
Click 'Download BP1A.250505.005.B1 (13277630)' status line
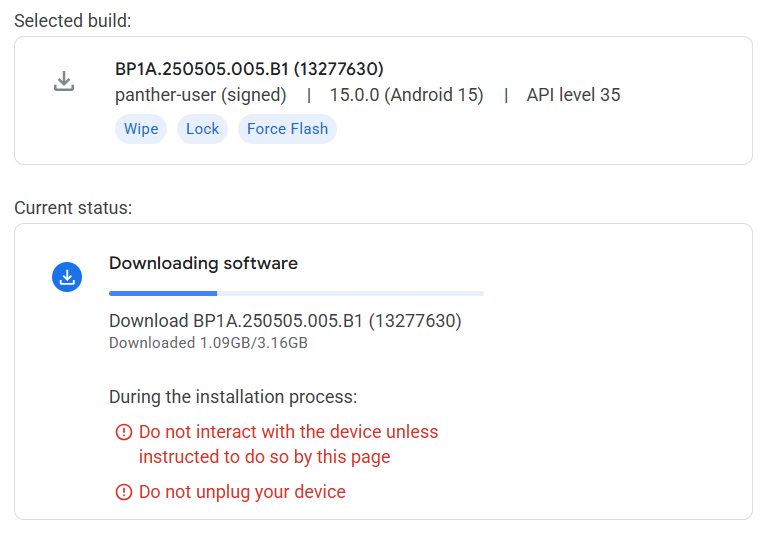click(285, 321)
